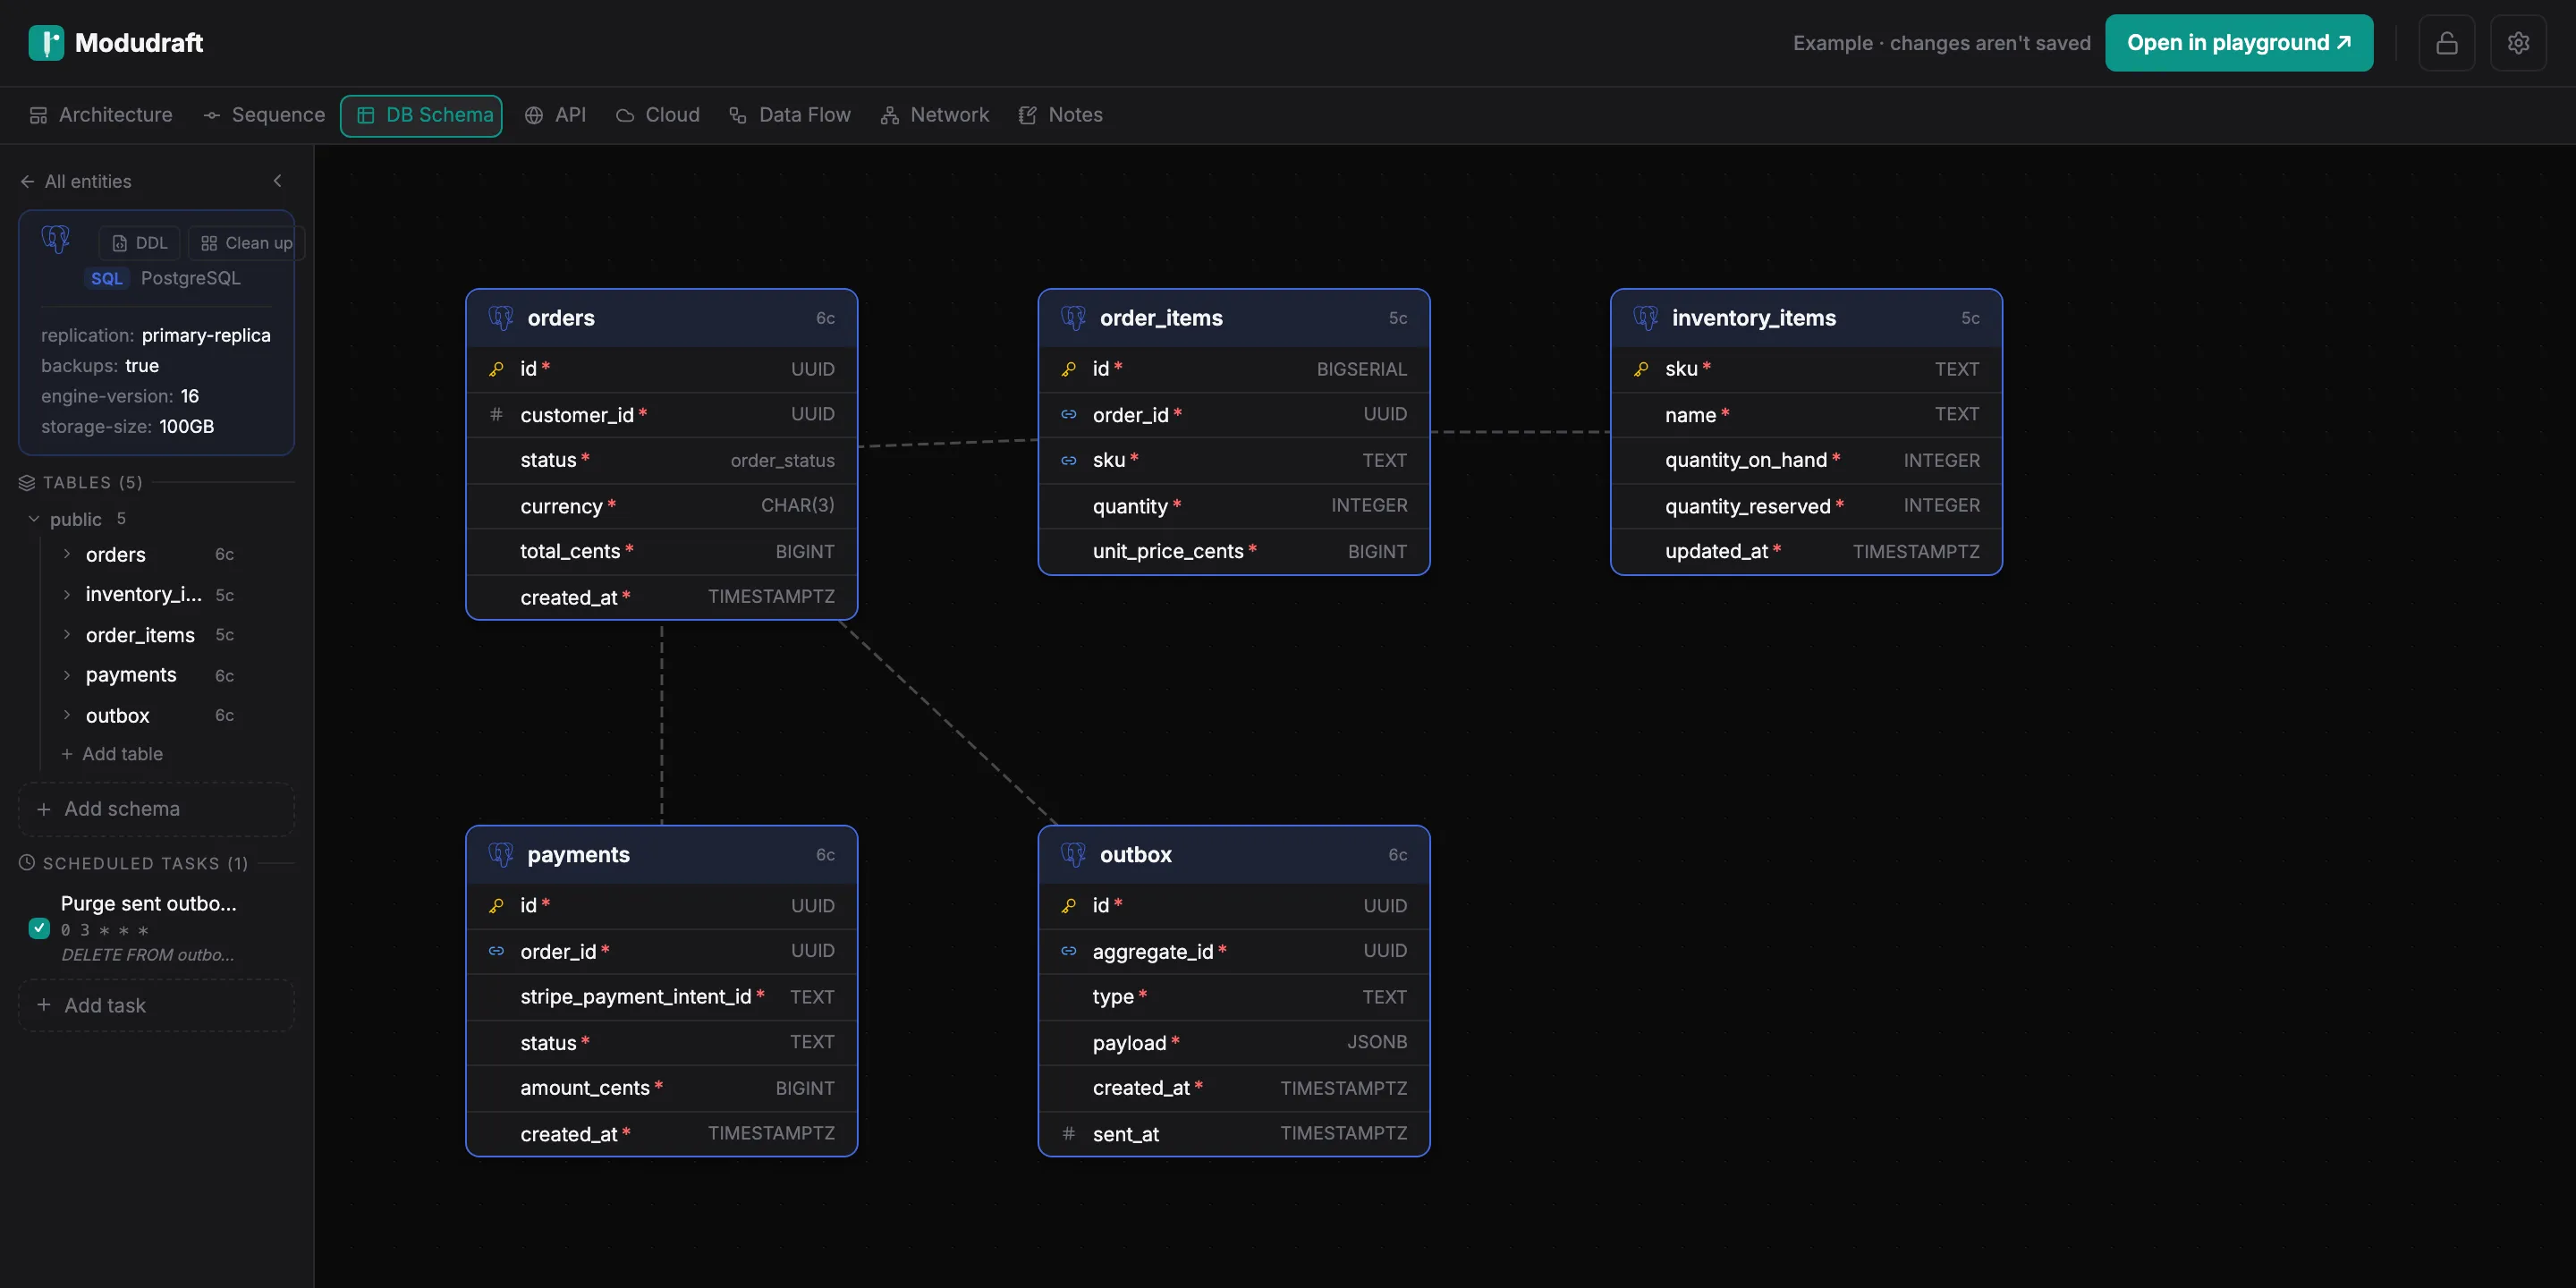Click the key icon of inventory_items sku
Viewport: 2576px width, 1288px height.
point(1641,369)
